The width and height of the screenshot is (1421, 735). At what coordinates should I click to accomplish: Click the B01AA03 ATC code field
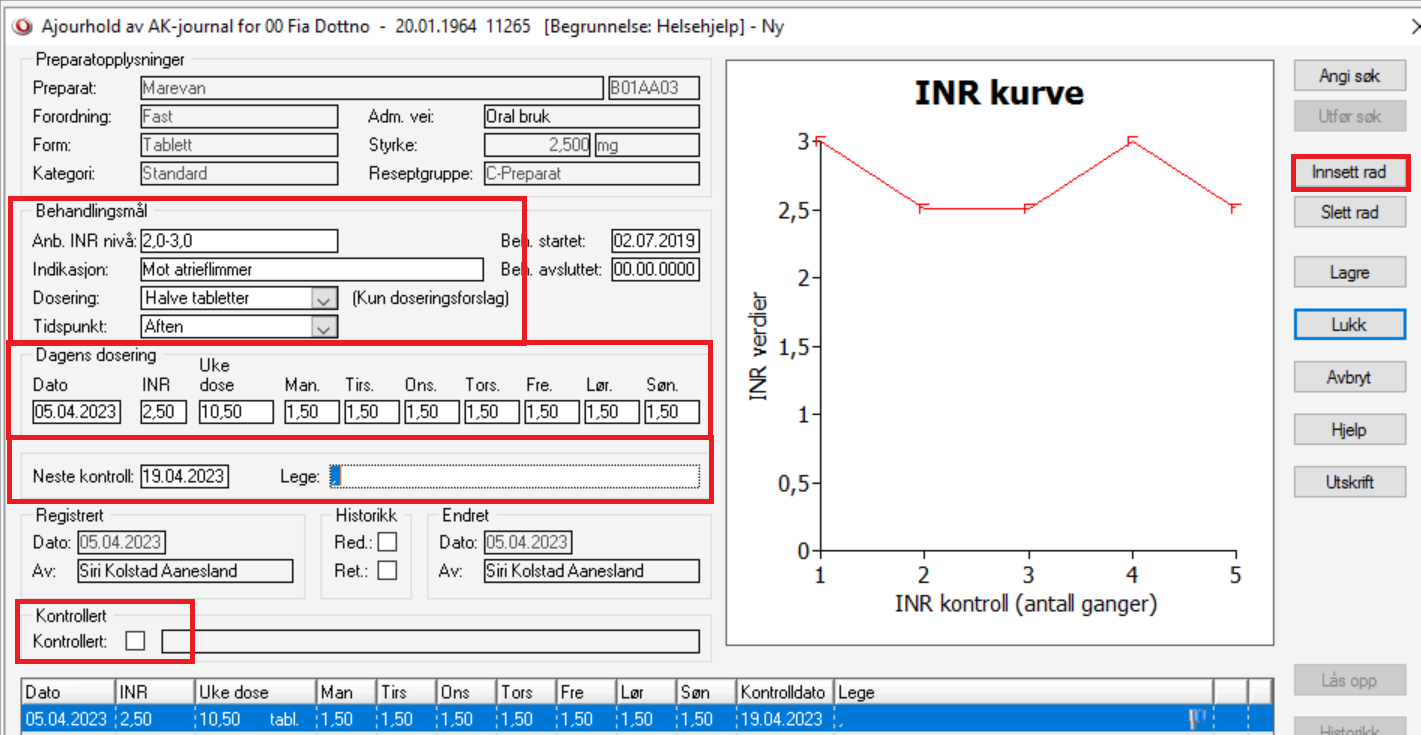[x=654, y=88]
